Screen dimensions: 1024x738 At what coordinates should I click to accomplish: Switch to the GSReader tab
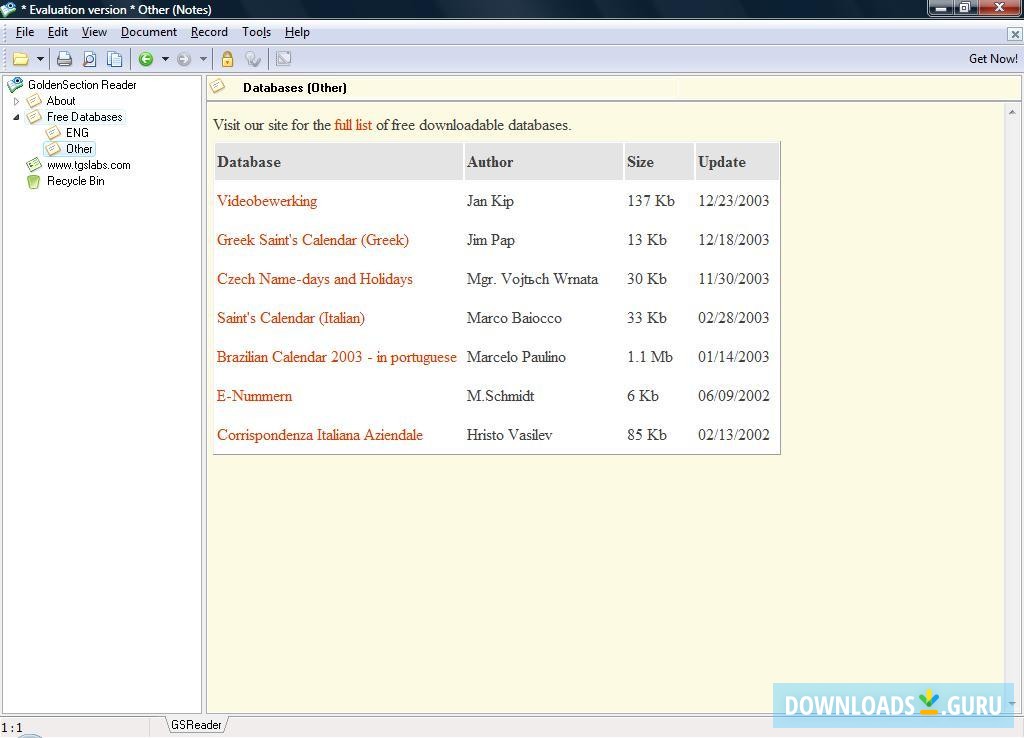tap(196, 724)
